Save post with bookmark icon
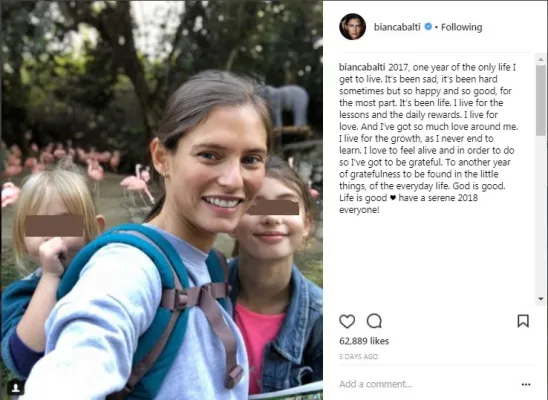This screenshot has height=400, width=548. tap(523, 321)
